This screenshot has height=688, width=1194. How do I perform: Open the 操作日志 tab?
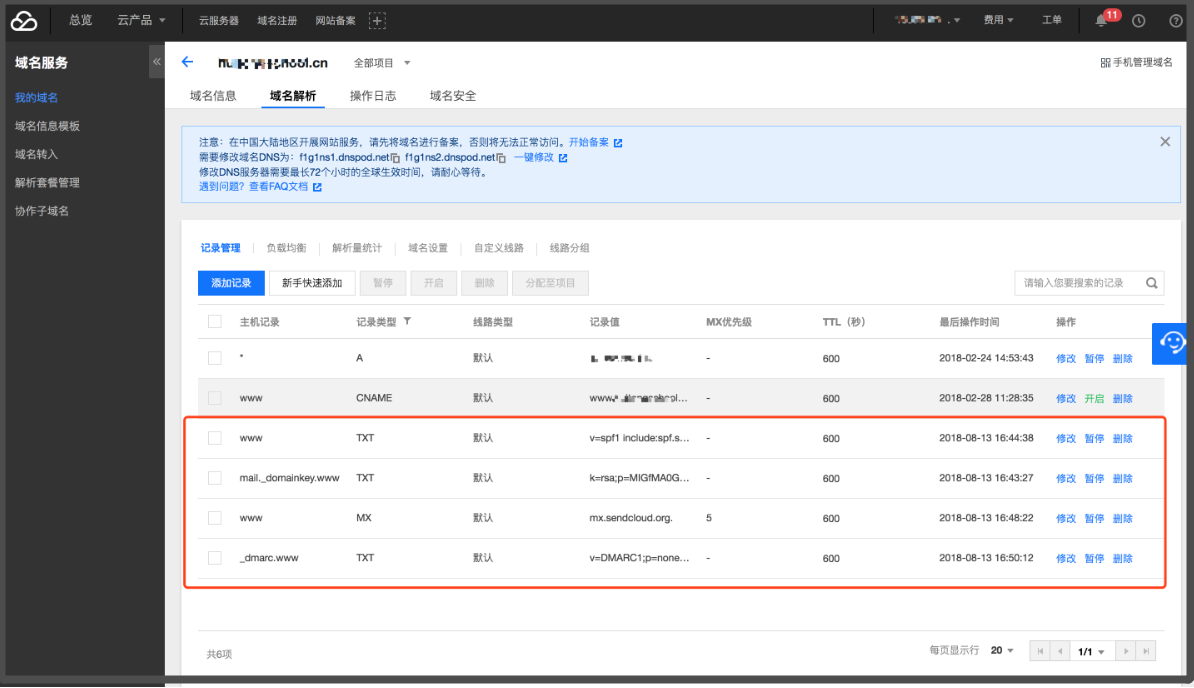click(x=373, y=96)
